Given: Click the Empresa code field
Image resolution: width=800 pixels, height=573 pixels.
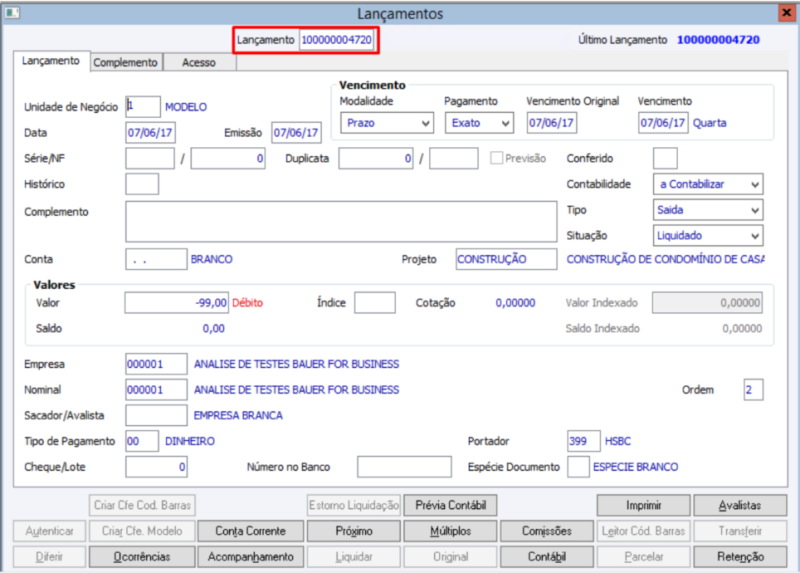Looking at the screenshot, I should (x=156, y=364).
